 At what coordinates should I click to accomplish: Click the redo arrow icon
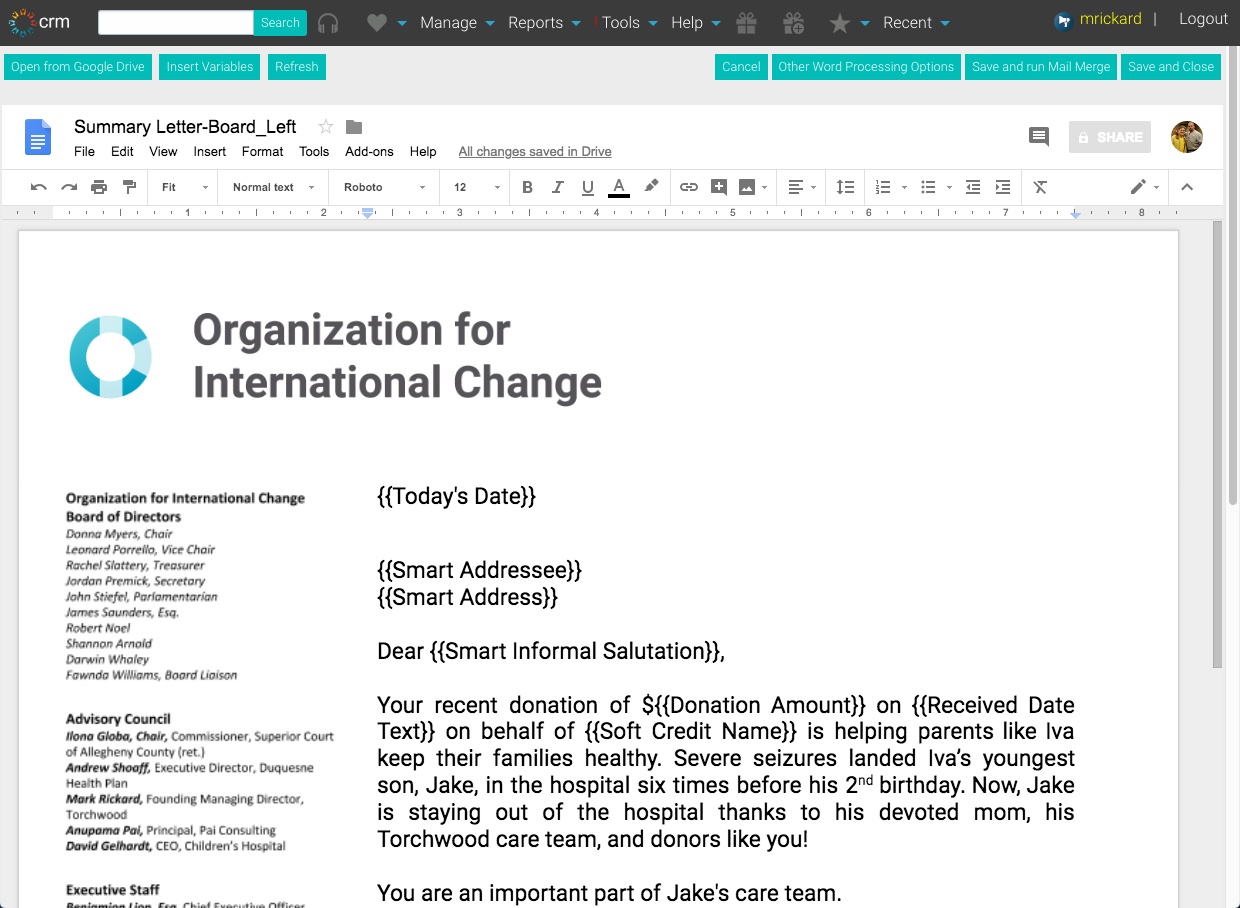click(x=69, y=187)
